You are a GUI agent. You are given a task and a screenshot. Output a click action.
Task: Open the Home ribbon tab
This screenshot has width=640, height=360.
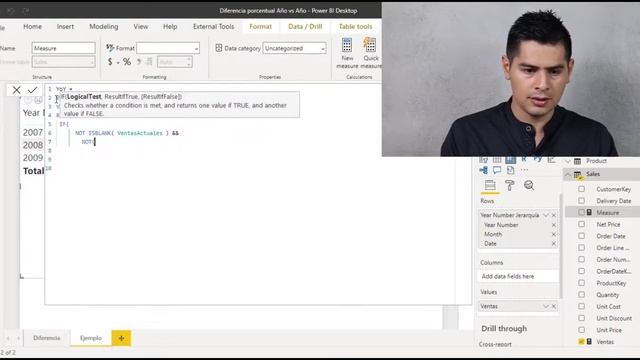pyautogui.click(x=32, y=27)
